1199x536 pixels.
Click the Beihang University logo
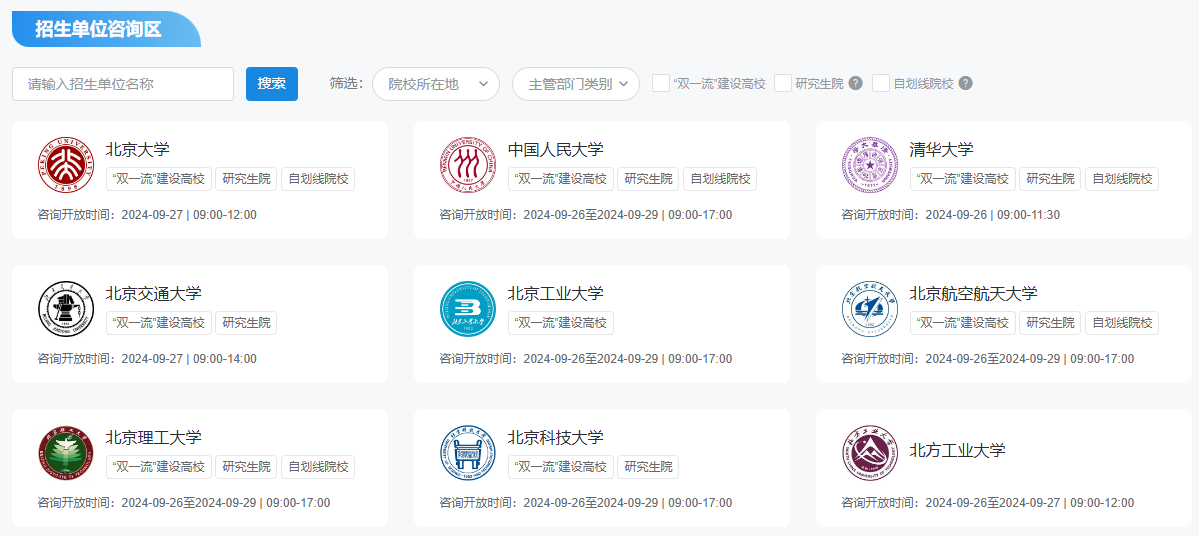point(870,308)
